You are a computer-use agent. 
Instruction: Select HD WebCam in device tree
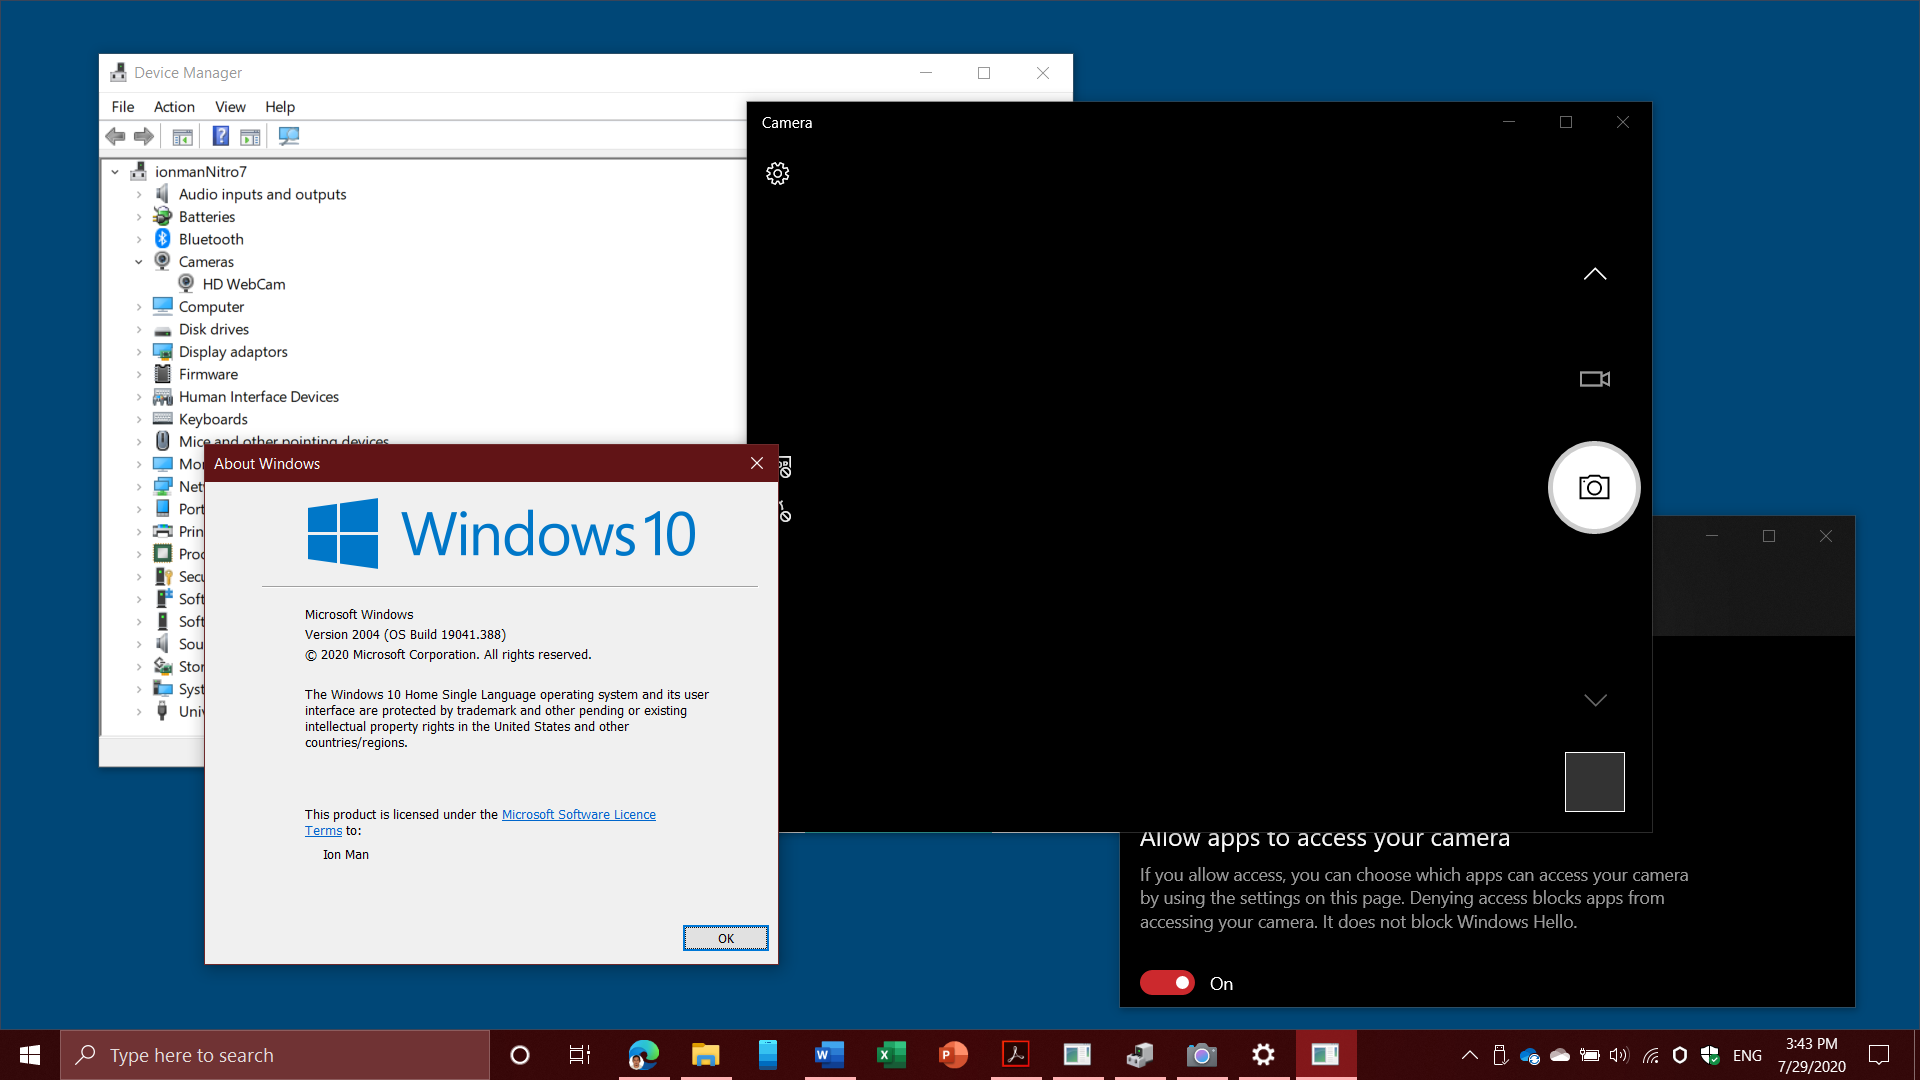pos(243,284)
